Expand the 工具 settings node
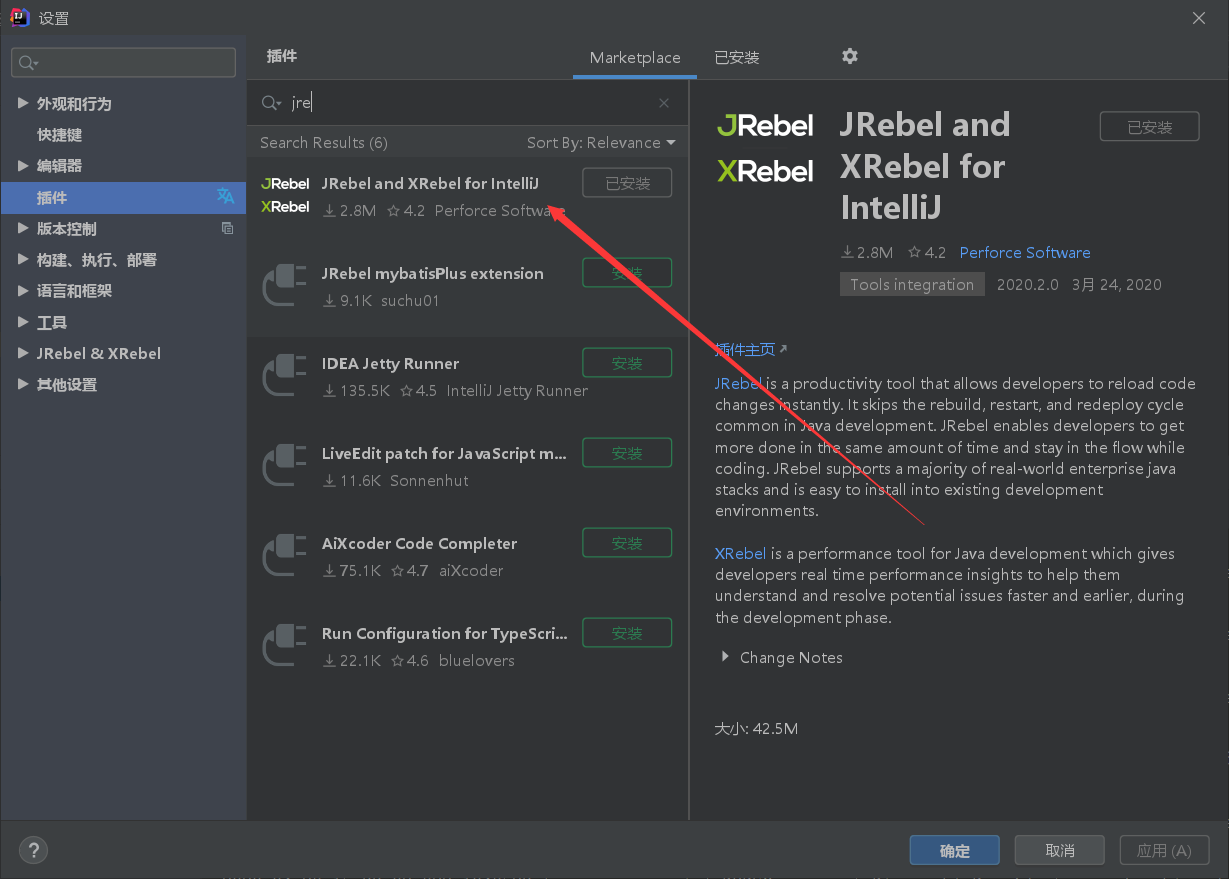 tap(23, 322)
